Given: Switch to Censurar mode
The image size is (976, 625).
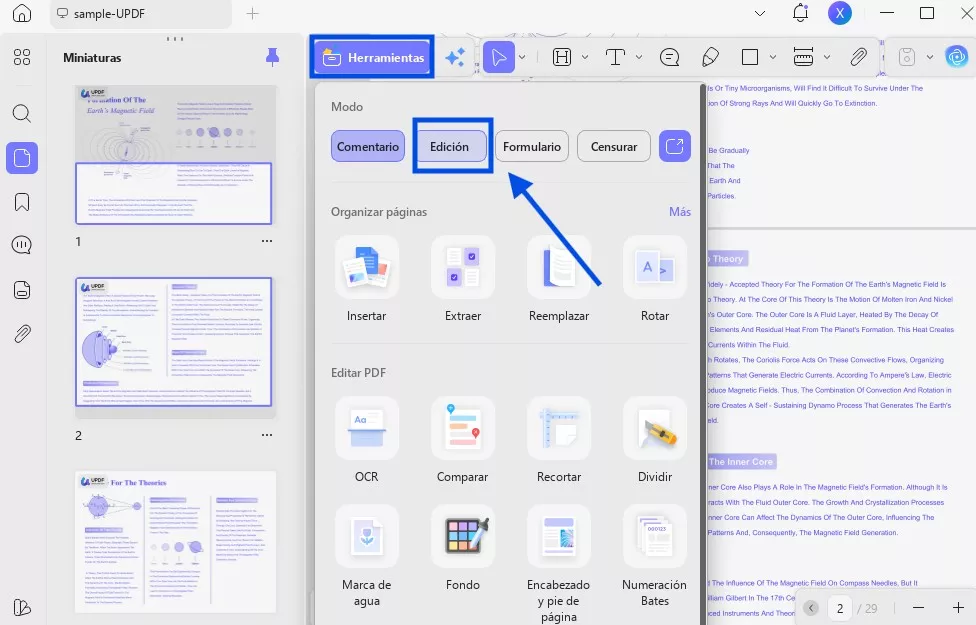Looking at the screenshot, I should click(614, 146).
